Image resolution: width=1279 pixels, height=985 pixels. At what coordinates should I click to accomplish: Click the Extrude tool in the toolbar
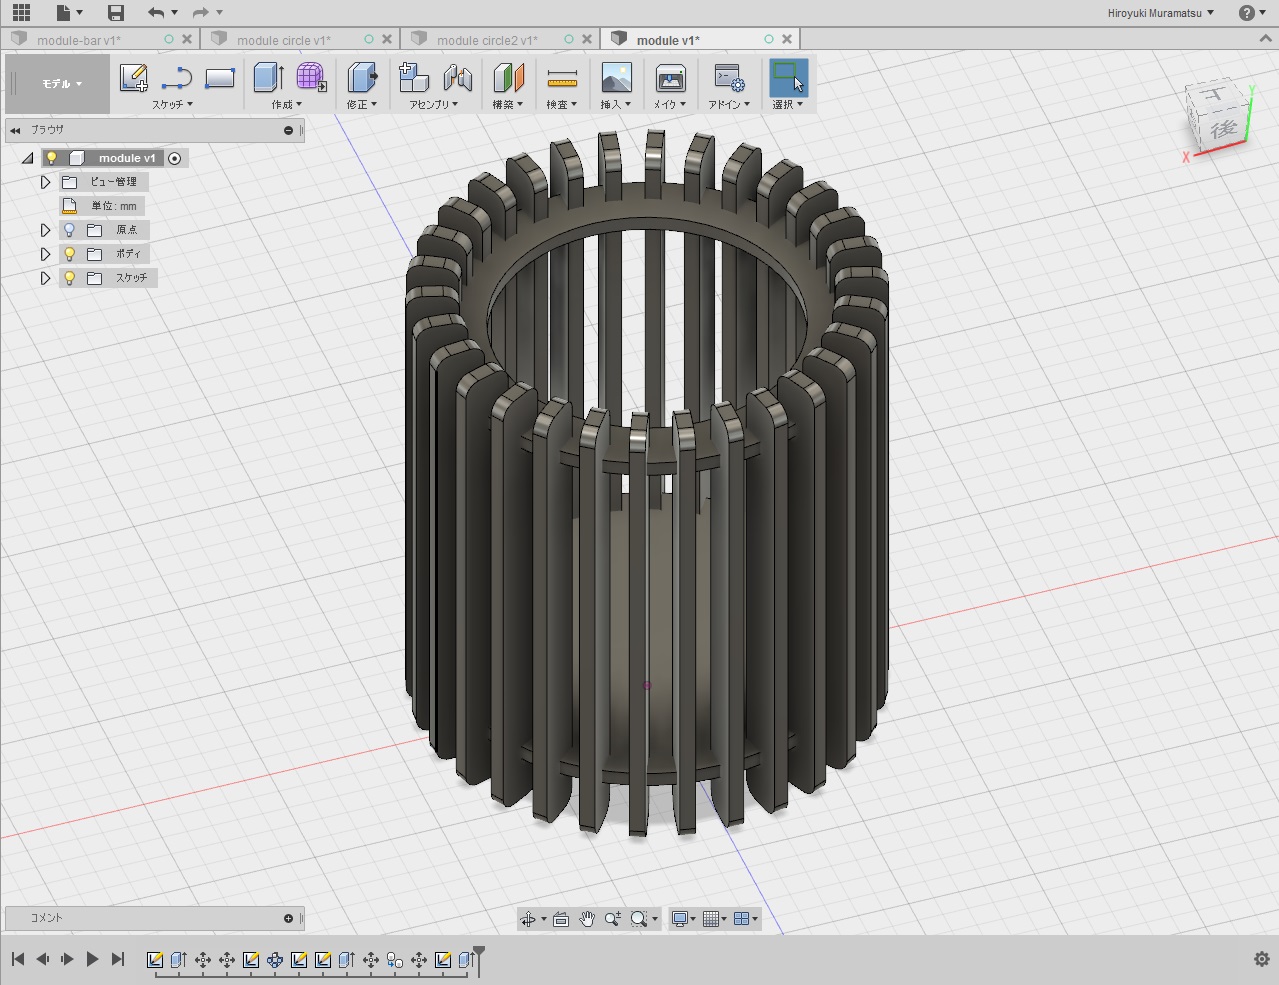268,77
